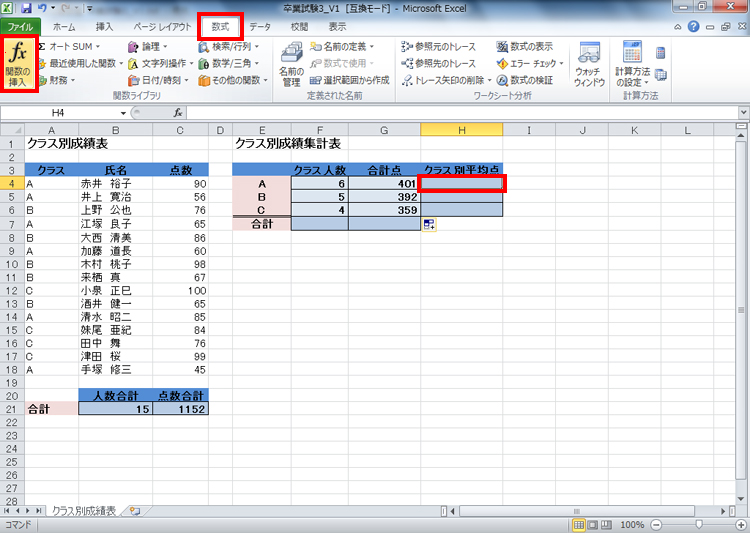This screenshot has width=750, height=533.
Task: Open the ファイル tab
Action: (20, 27)
